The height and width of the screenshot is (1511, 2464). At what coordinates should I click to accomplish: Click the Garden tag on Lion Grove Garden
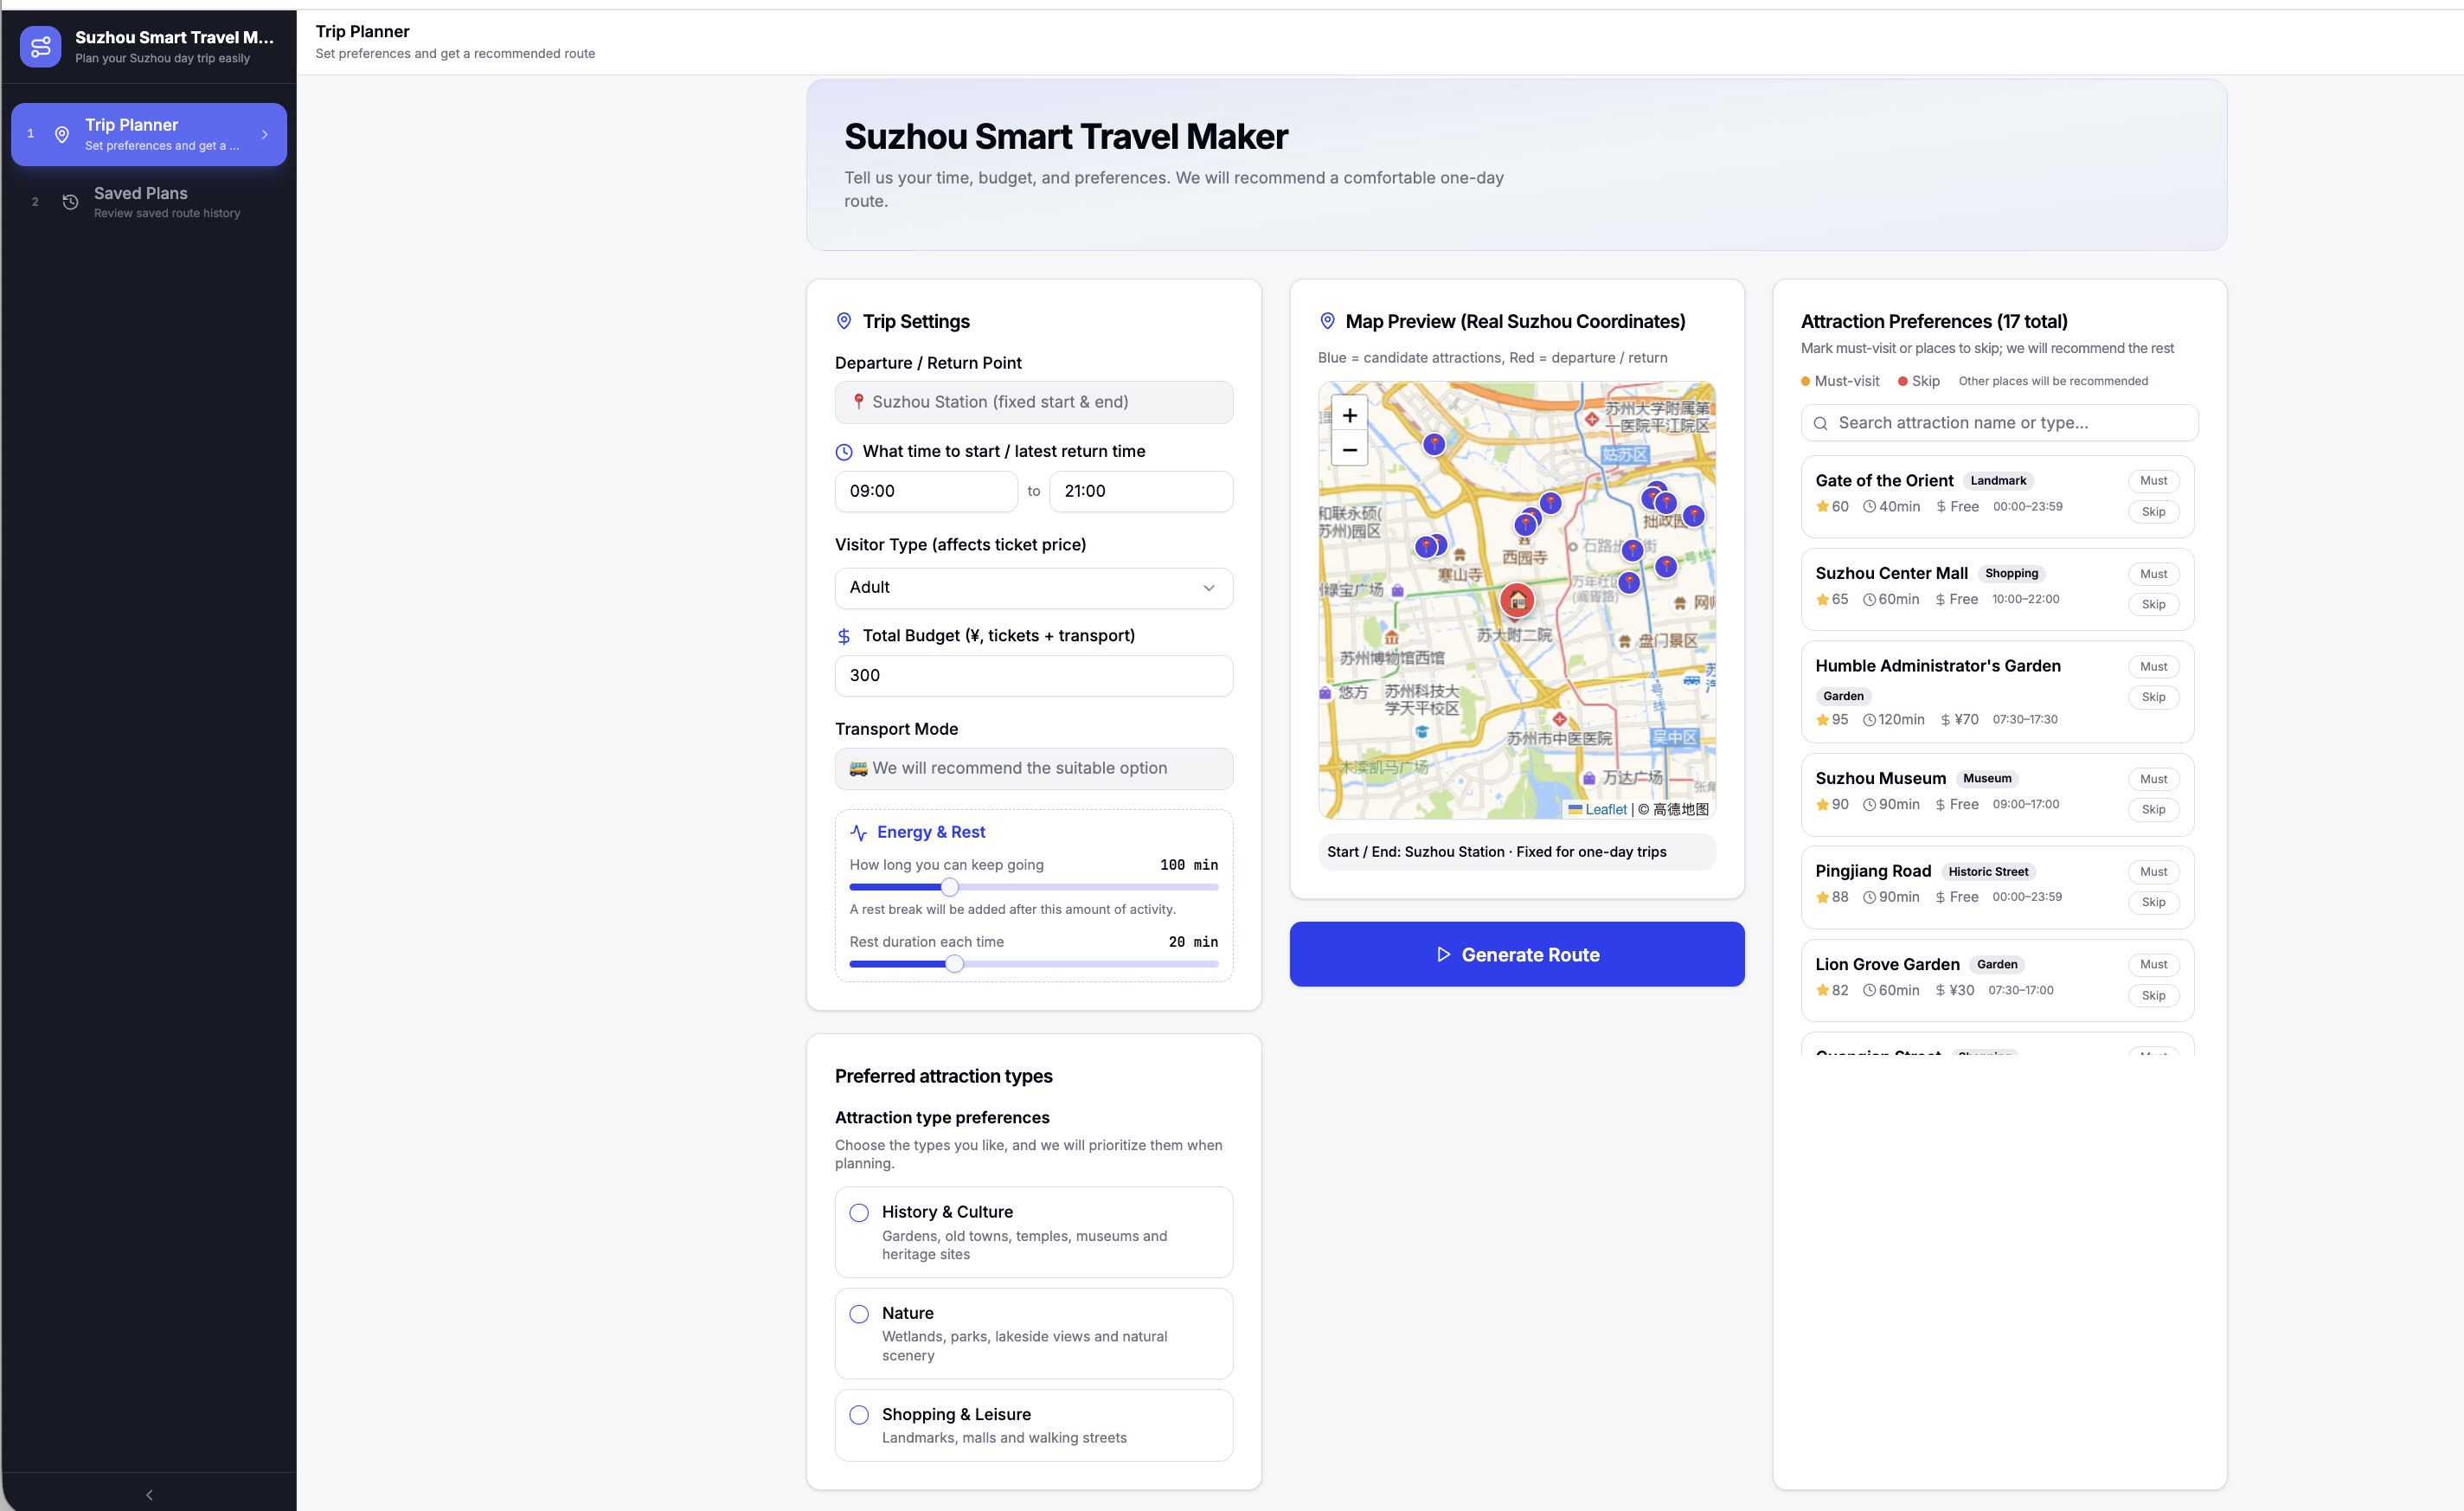pyautogui.click(x=1996, y=965)
